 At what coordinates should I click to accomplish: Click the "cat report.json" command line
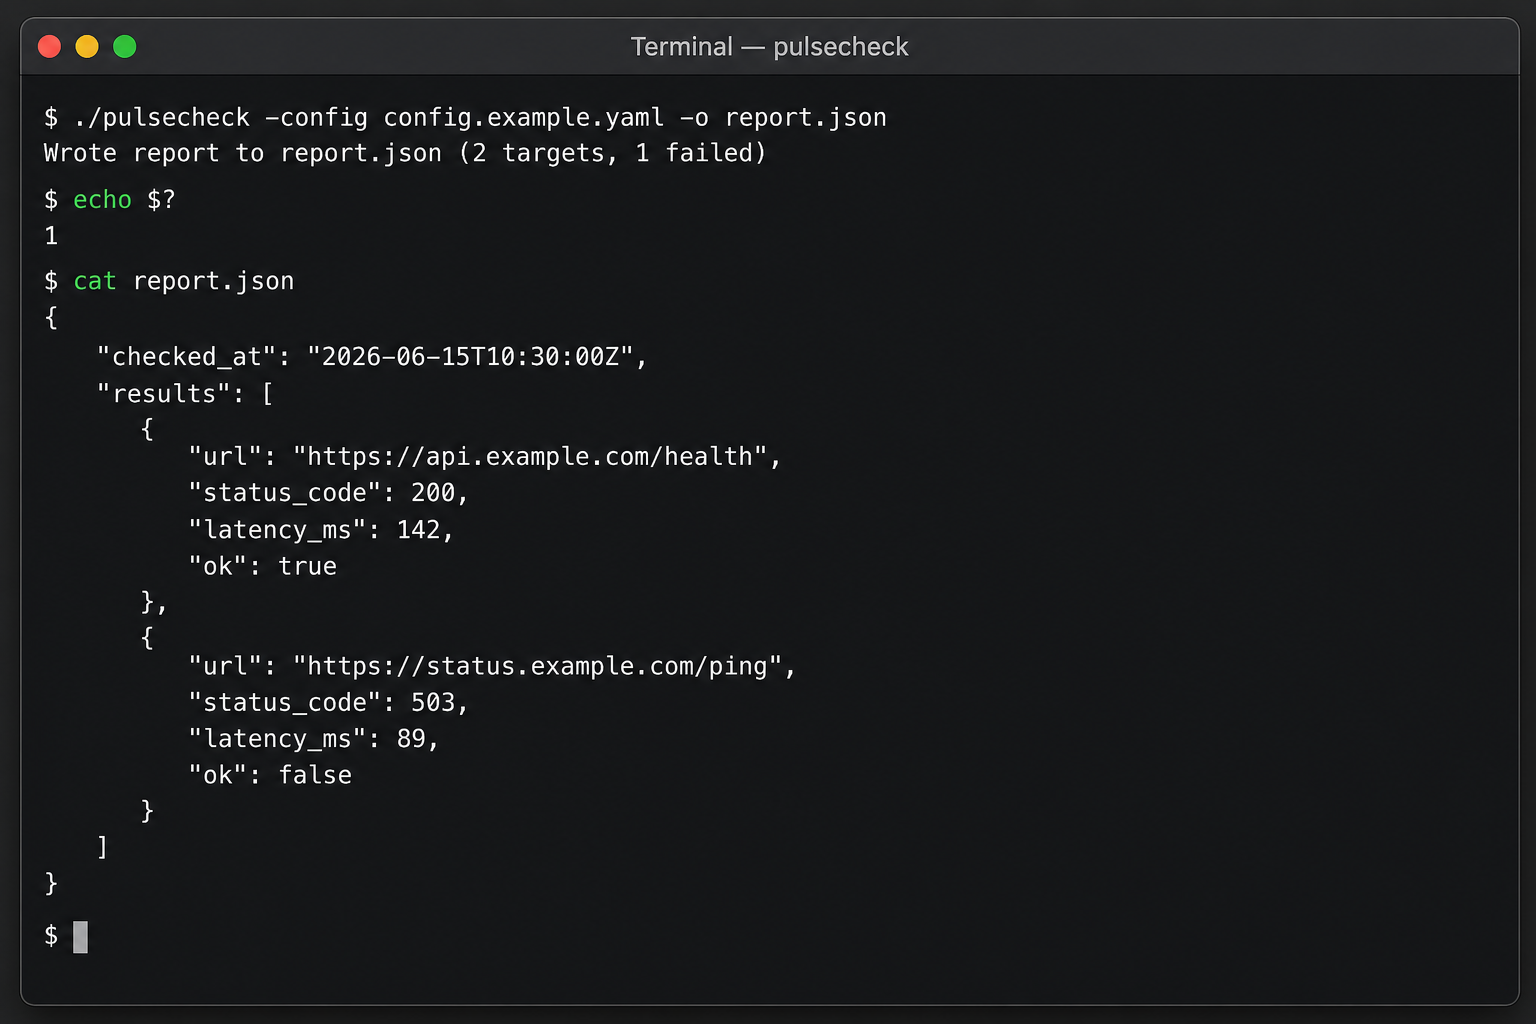point(169,281)
